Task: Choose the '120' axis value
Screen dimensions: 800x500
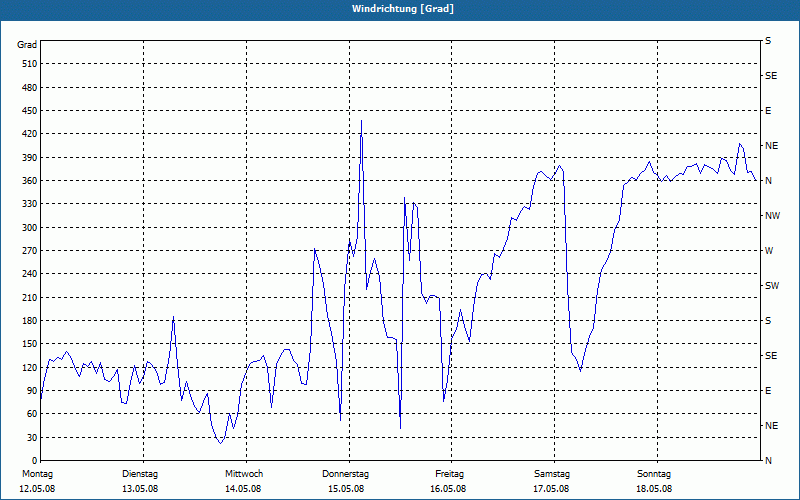Action: tap(30, 367)
